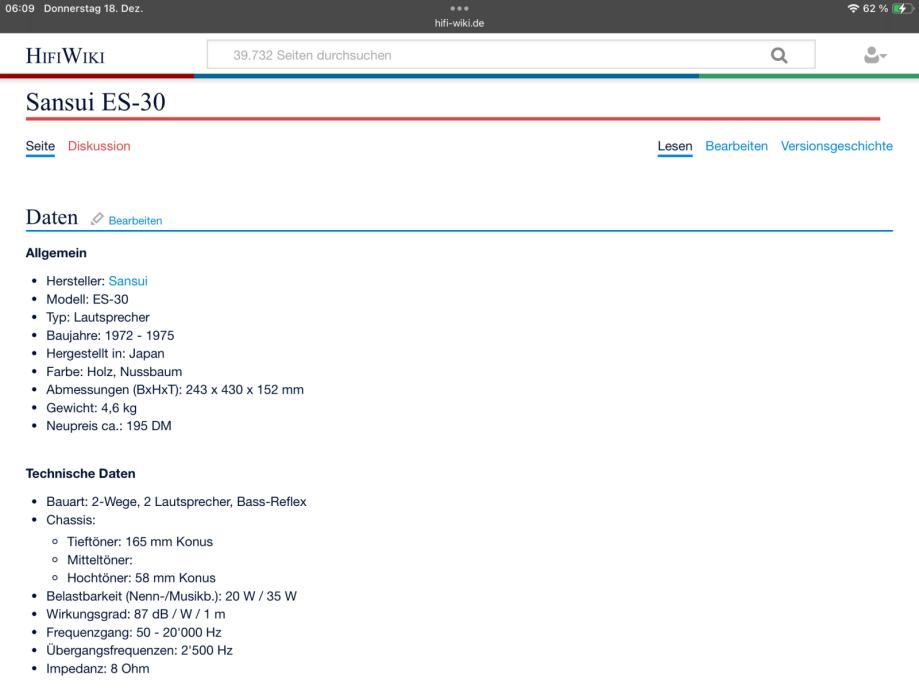Click 'Wirkungsgrad: 87 dB / W / 1 m'
919x690 pixels.
136,614
